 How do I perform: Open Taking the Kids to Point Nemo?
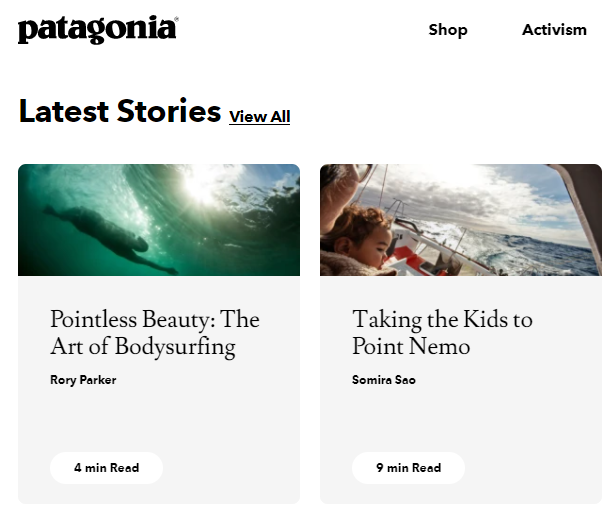(442, 333)
